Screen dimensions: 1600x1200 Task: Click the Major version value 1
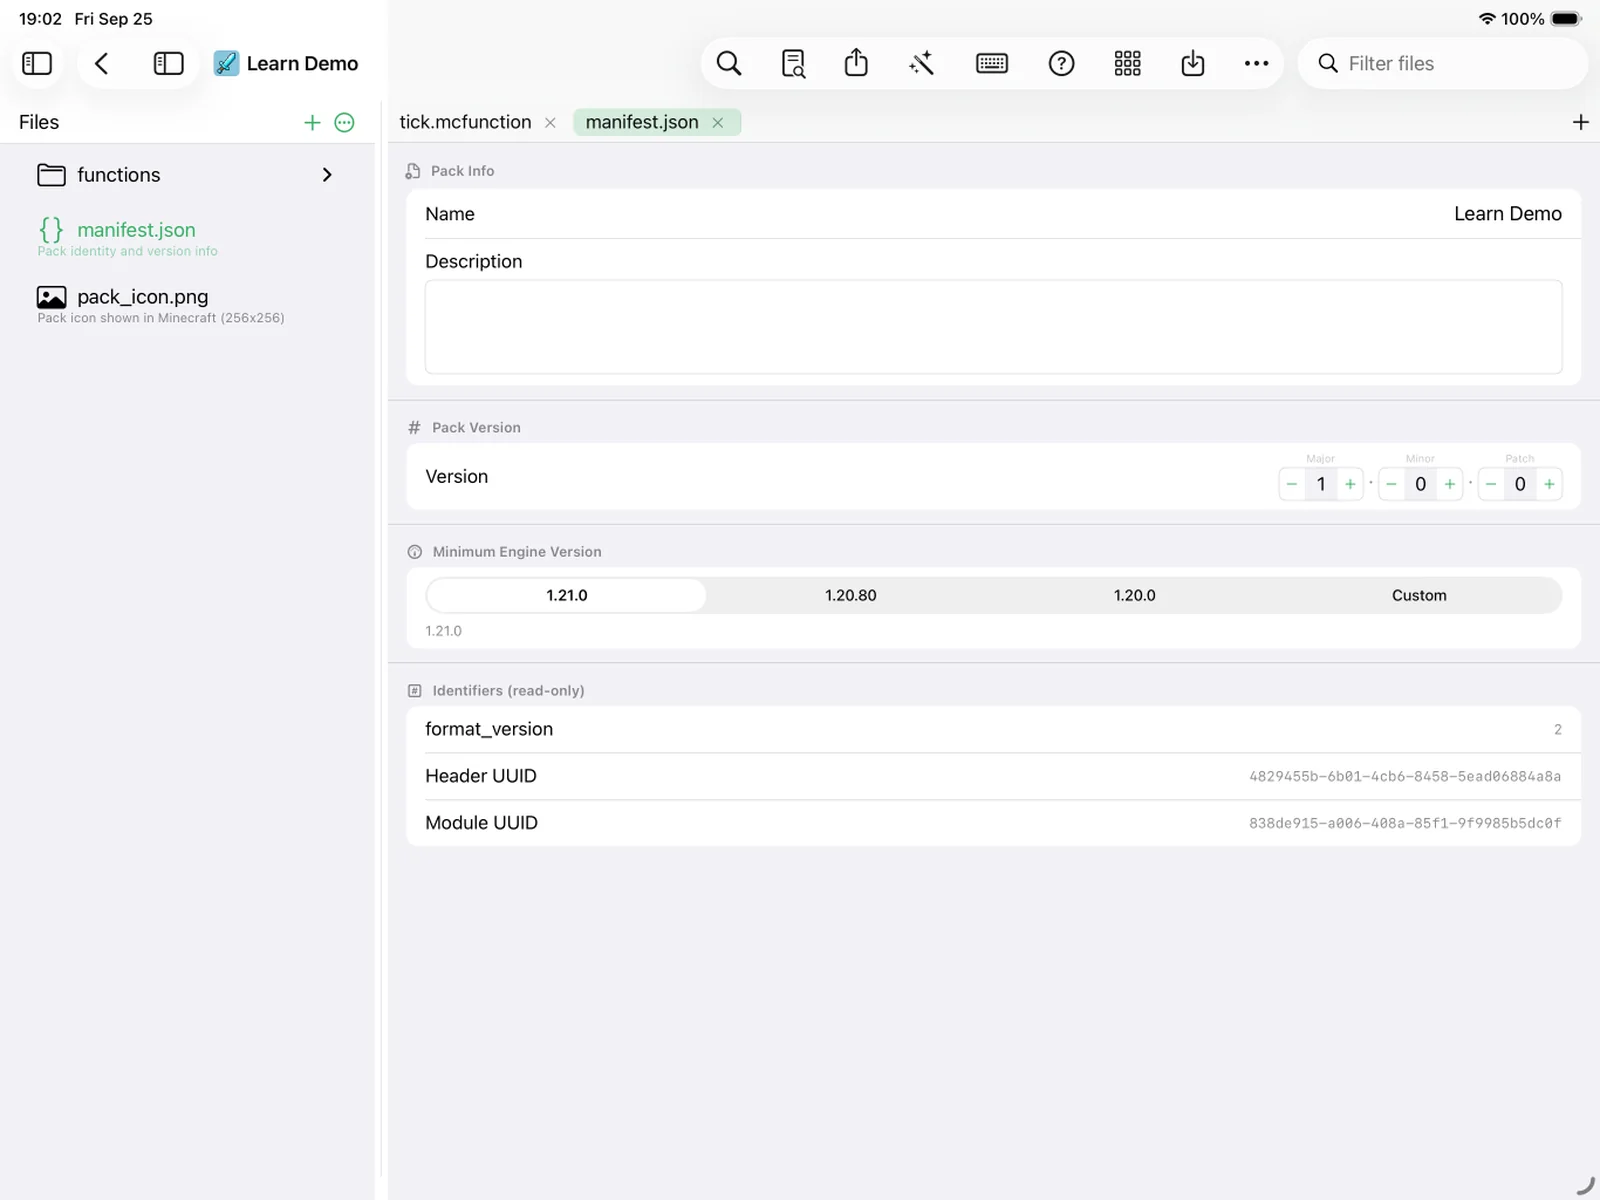tap(1321, 484)
